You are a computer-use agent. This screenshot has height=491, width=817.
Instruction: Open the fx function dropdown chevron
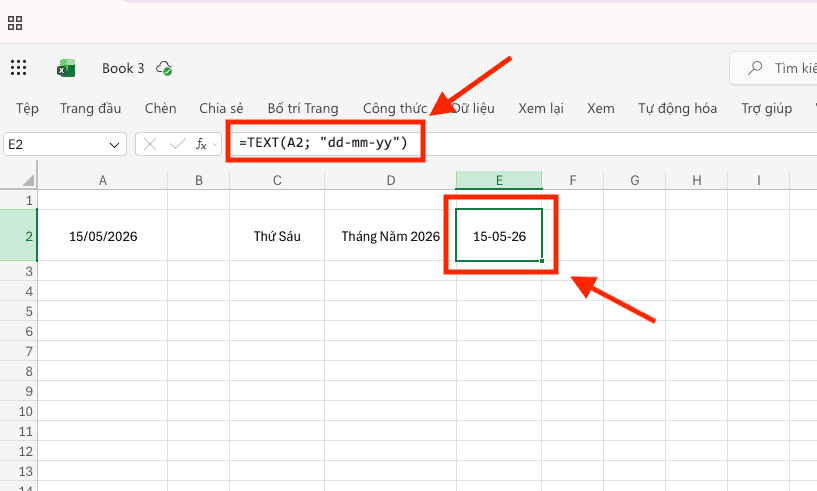215,144
